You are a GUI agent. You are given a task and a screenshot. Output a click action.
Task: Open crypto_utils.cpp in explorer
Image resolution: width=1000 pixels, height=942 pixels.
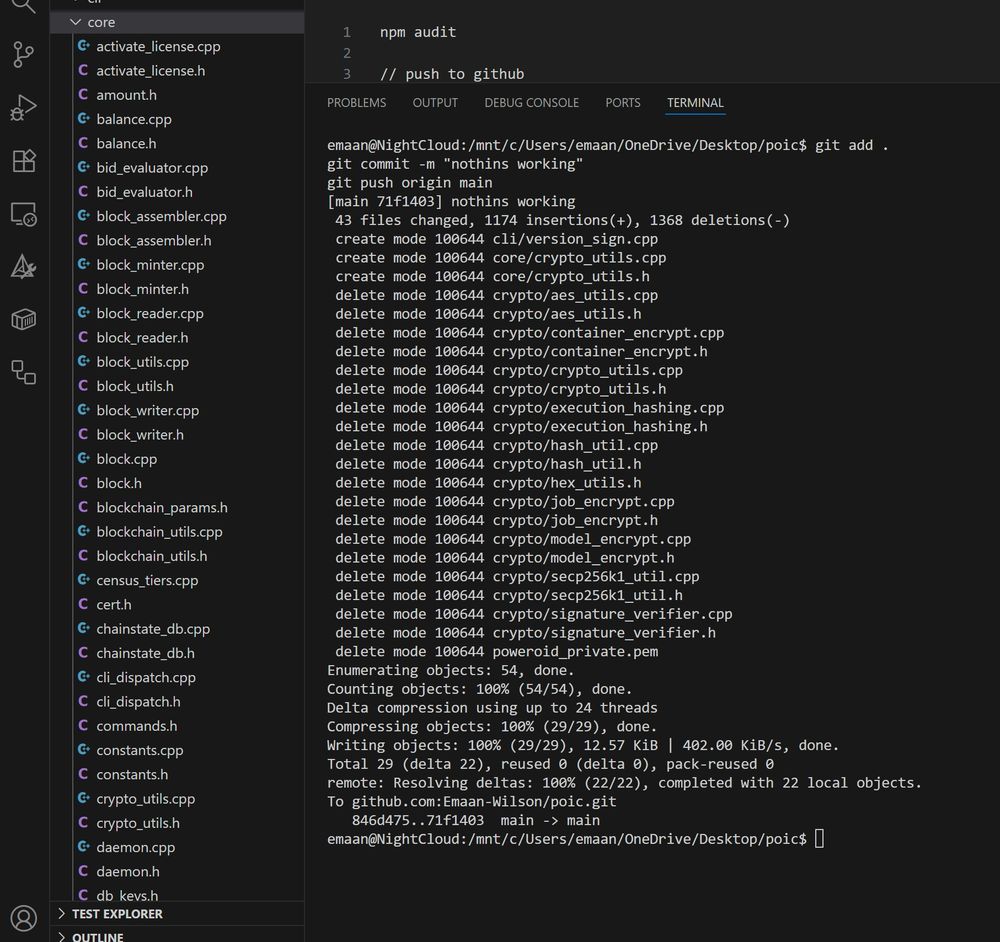[x=177, y=798]
